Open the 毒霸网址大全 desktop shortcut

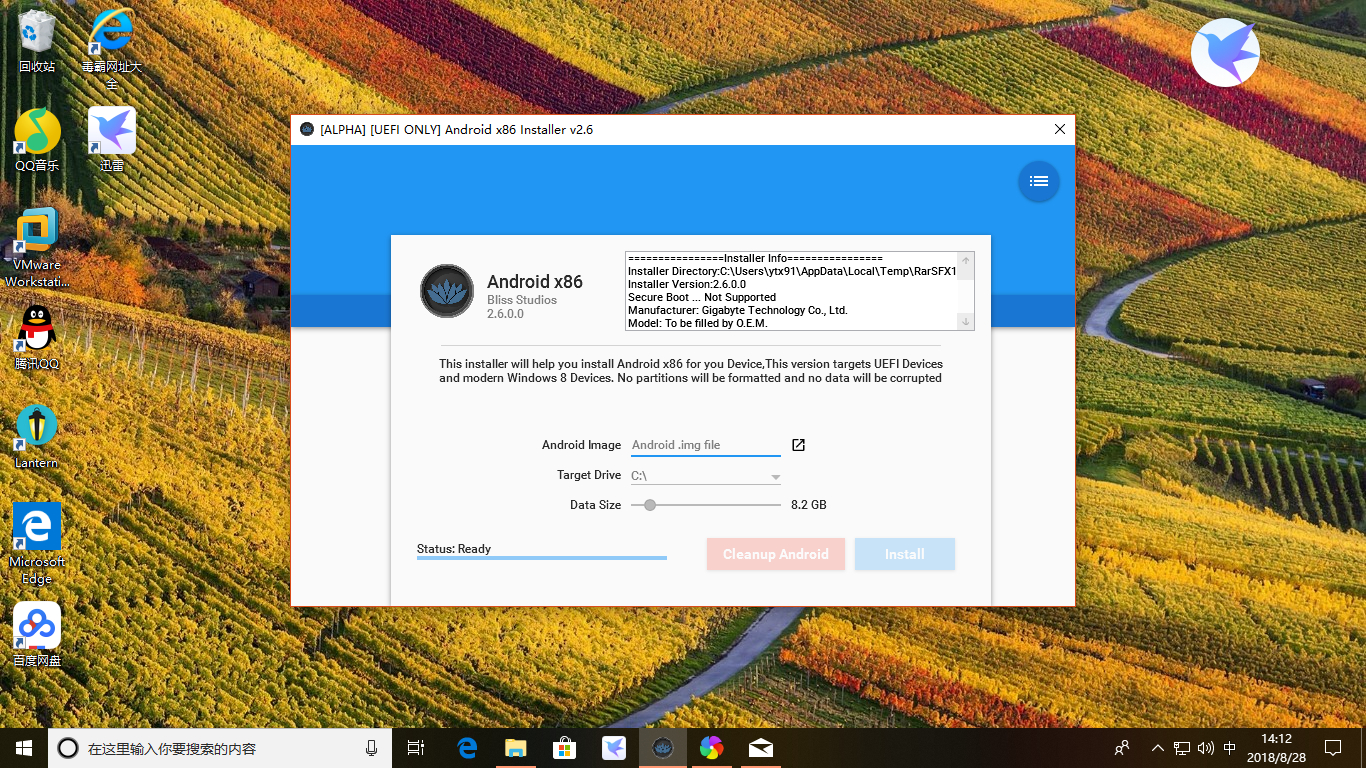coord(112,48)
